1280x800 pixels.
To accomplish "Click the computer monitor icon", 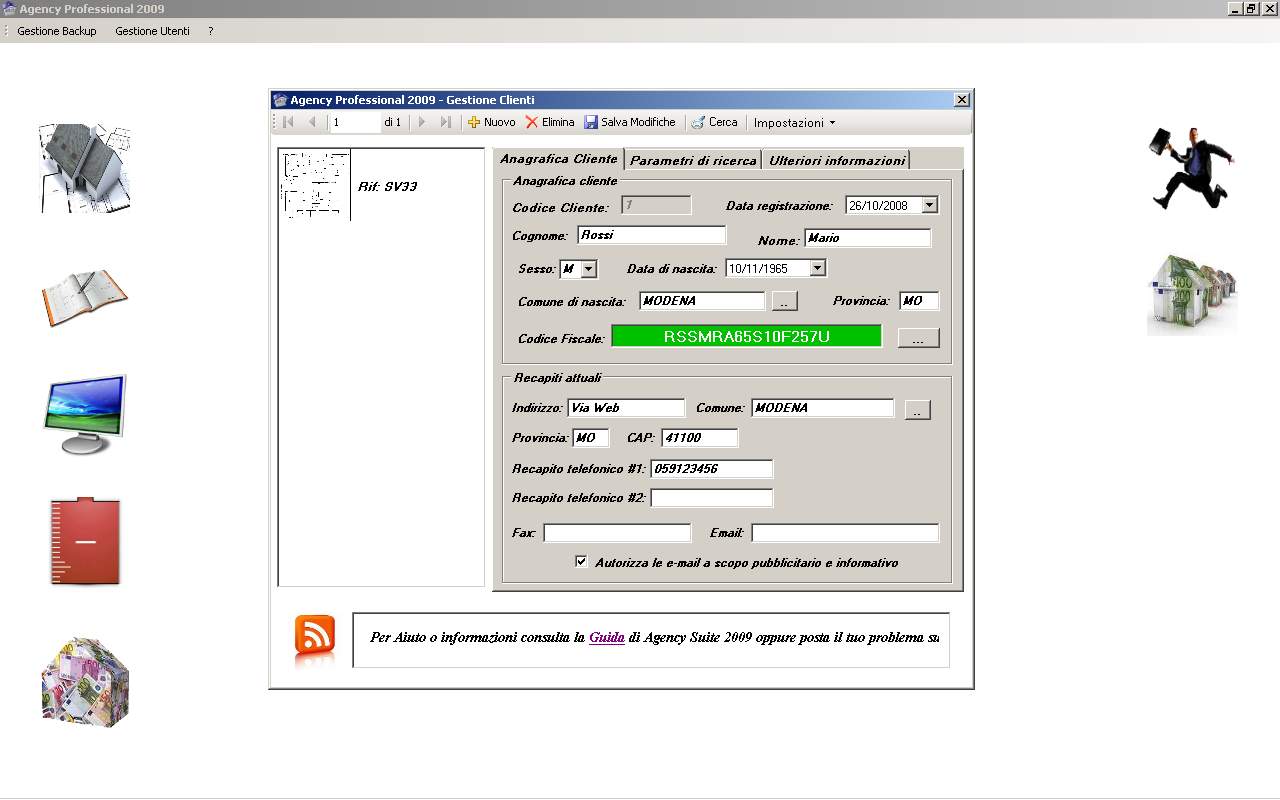I will click(85, 414).
